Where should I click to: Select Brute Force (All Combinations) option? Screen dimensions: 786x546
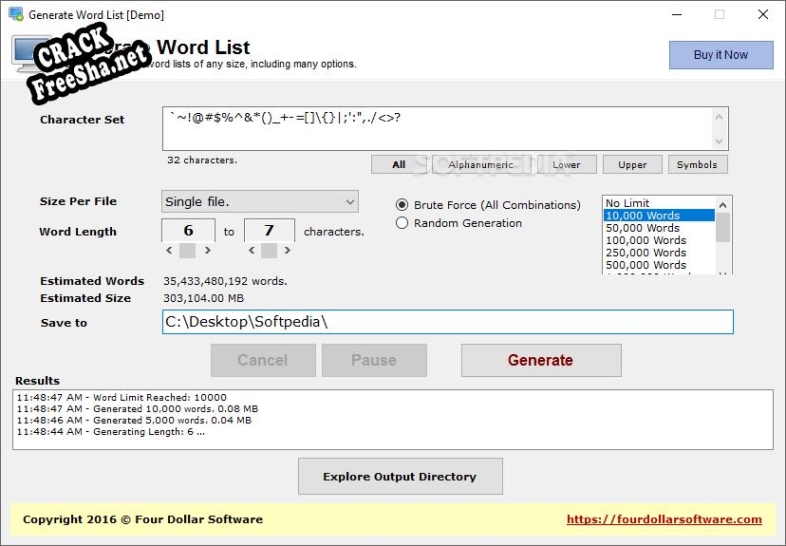[x=403, y=205]
